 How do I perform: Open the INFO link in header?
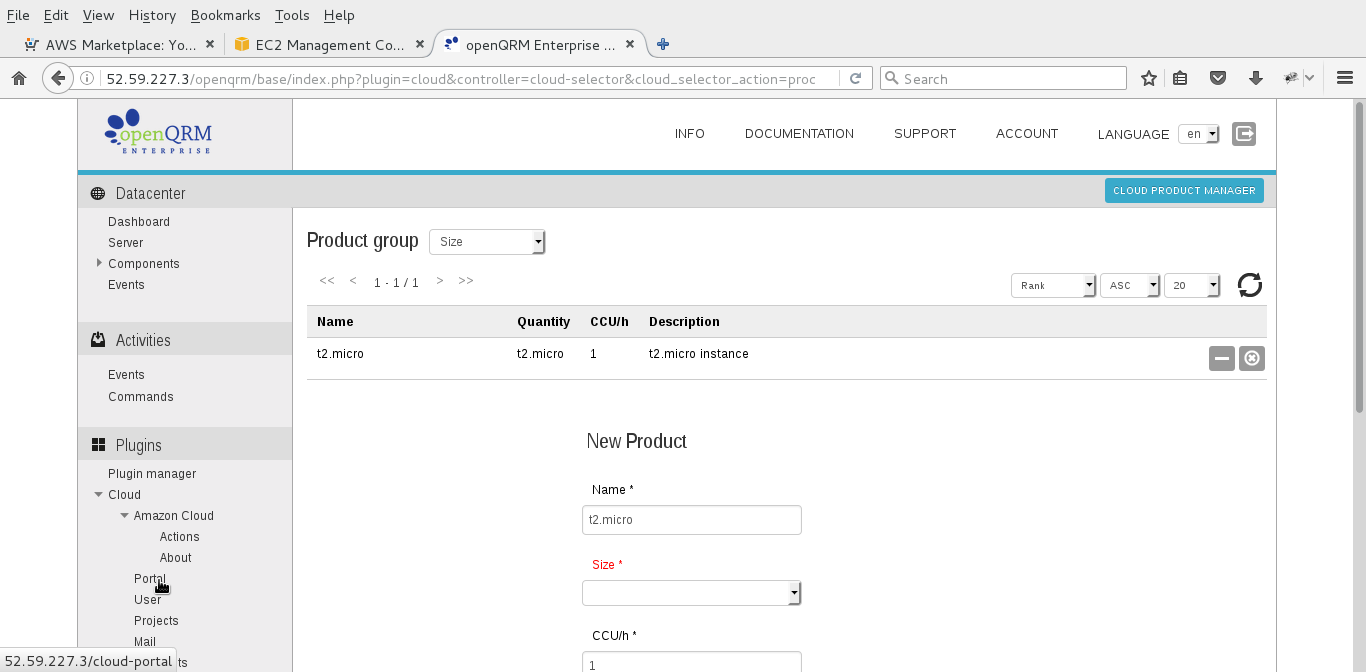point(690,133)
